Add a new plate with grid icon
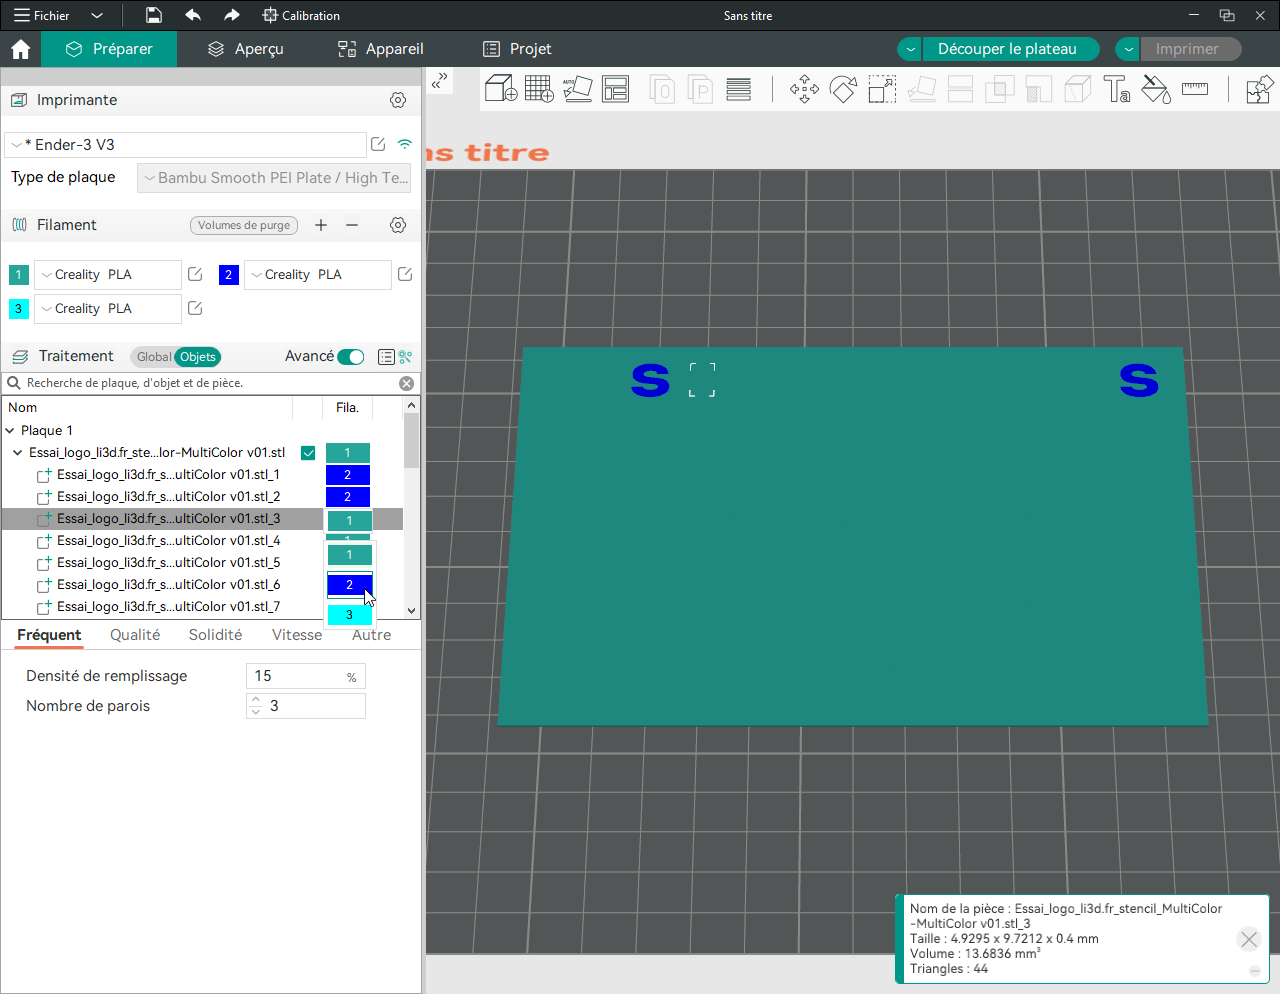The image size is (1280, 994). point(539,89)
